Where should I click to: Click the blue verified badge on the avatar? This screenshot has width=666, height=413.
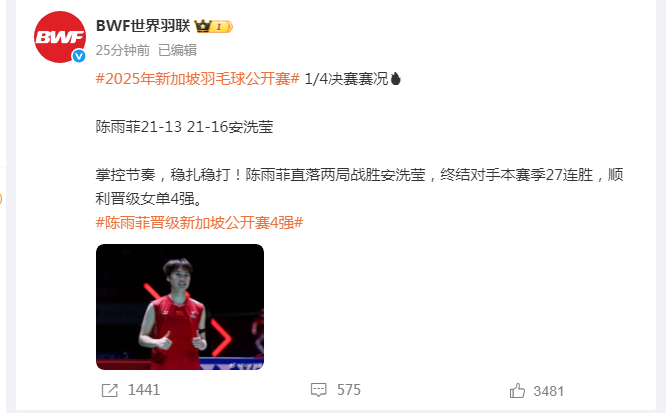tap(79, 56)
